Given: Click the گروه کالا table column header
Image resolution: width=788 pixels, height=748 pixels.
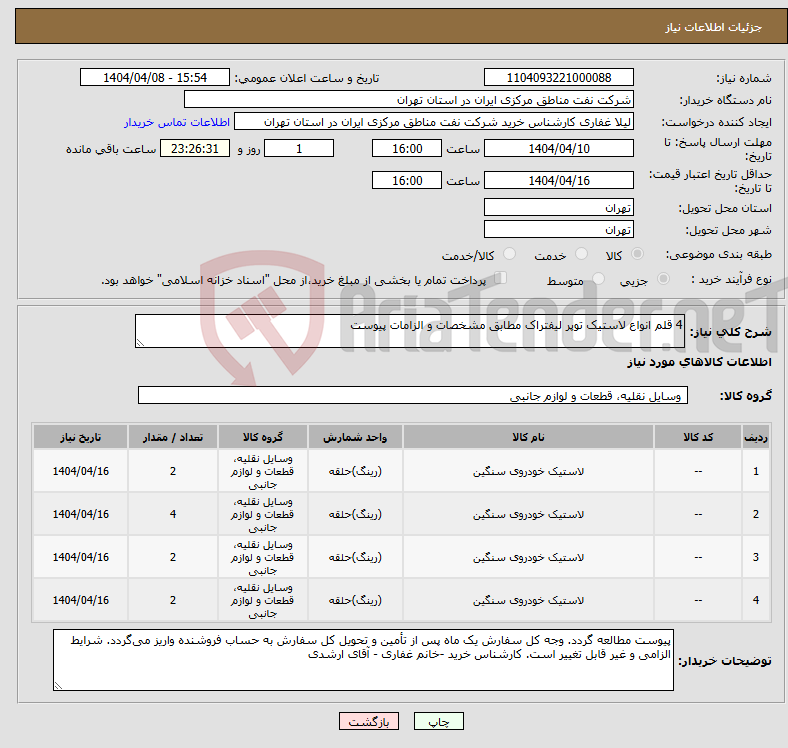Looking at the screenshot, I should pyautogui.click(x=262, y=437).
